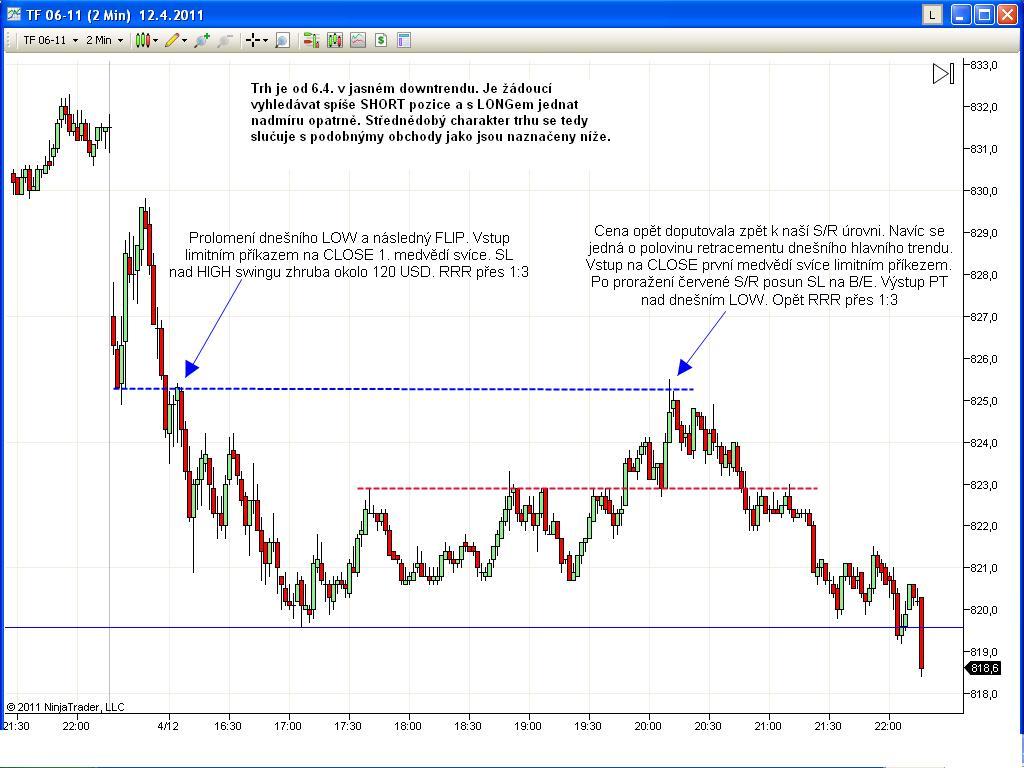Screen dimensions: 1024x768
Task: Click the 818,6 current price marker
Action: pos(984,668)
